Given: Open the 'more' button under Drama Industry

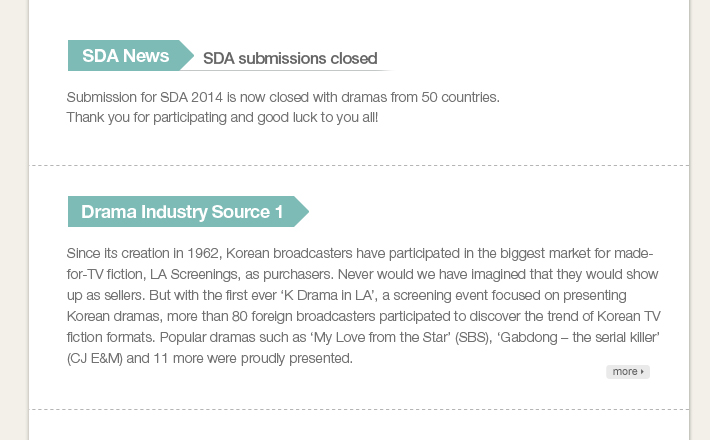Looking at the screenshot, I should [628, 372].
